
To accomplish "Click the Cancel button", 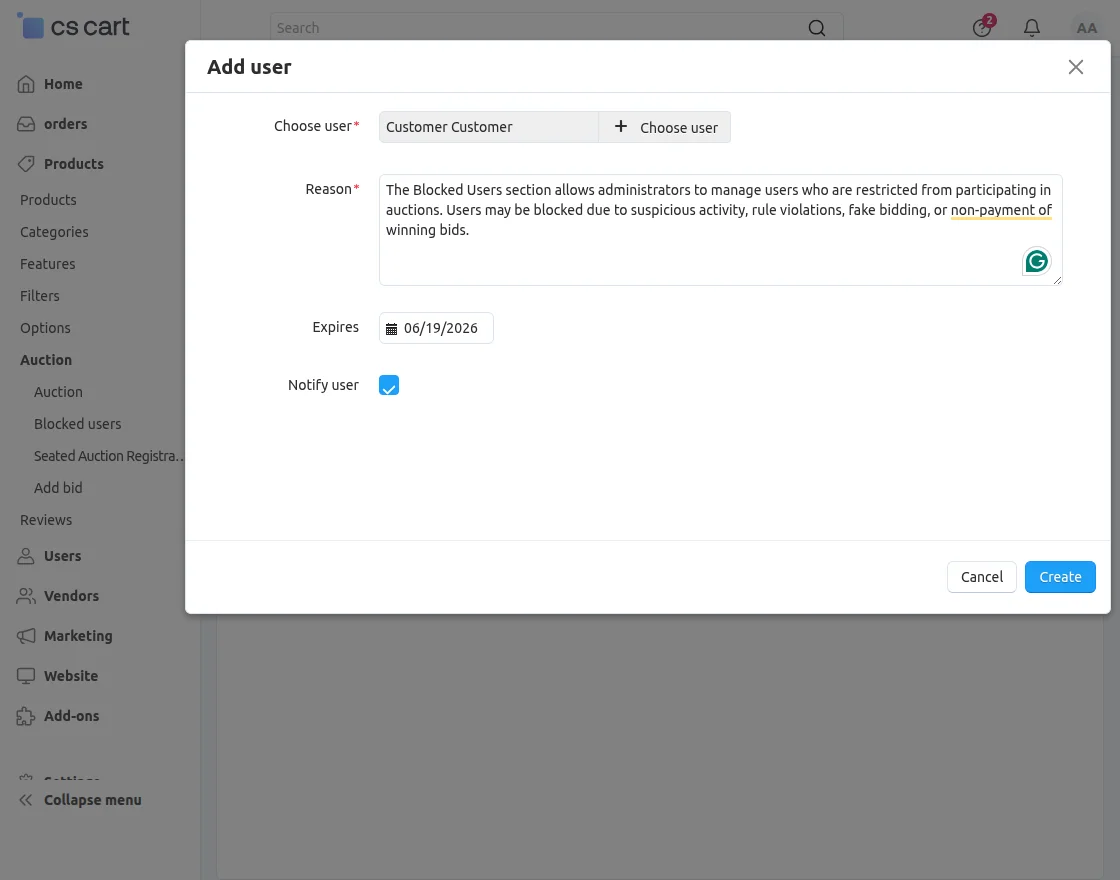I will click(x=981, y=576).
